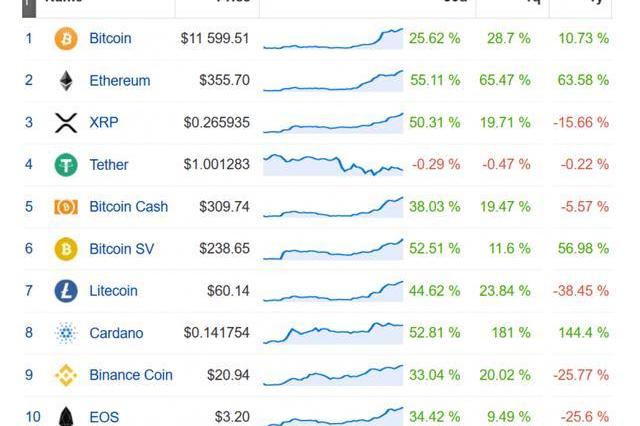The image size is (640, 426).
Task: Click the blue Litecoin logo icon
Action: (66, 291)
